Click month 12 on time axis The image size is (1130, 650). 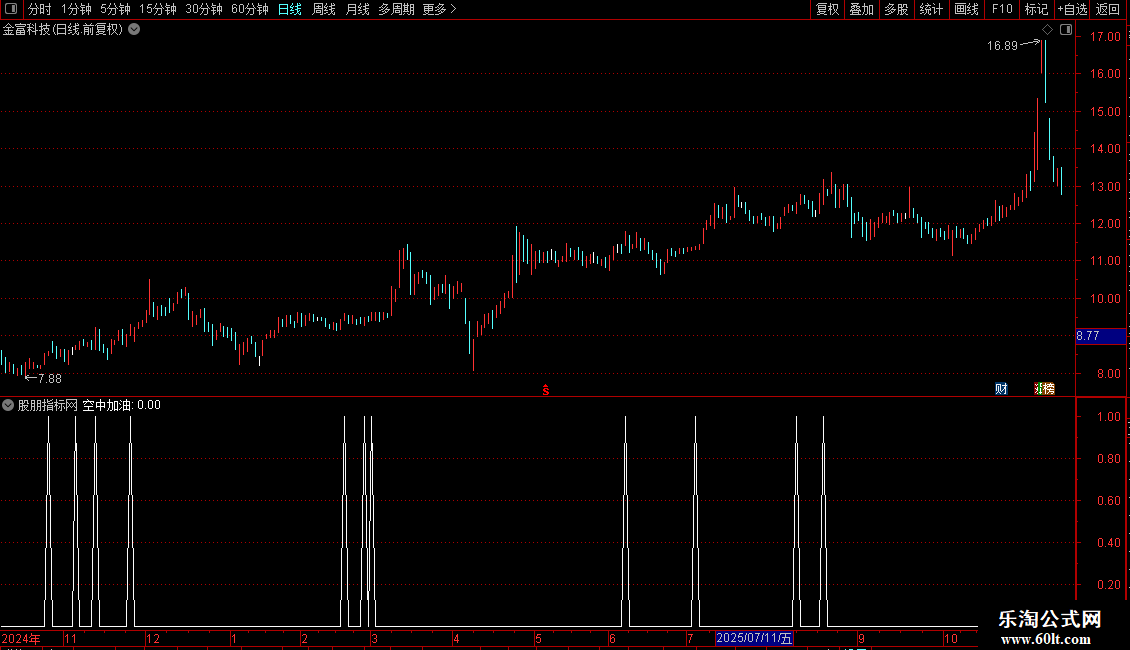pos(152,638)
